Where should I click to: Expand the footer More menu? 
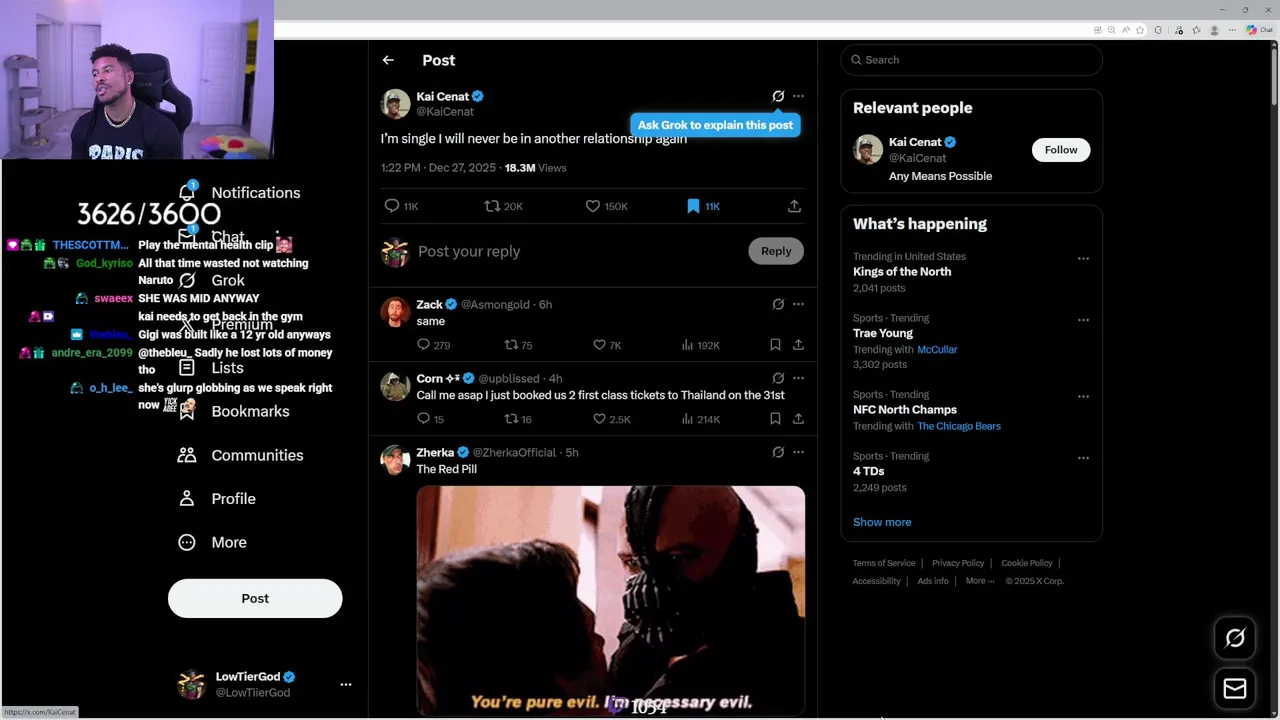(980, 581)
